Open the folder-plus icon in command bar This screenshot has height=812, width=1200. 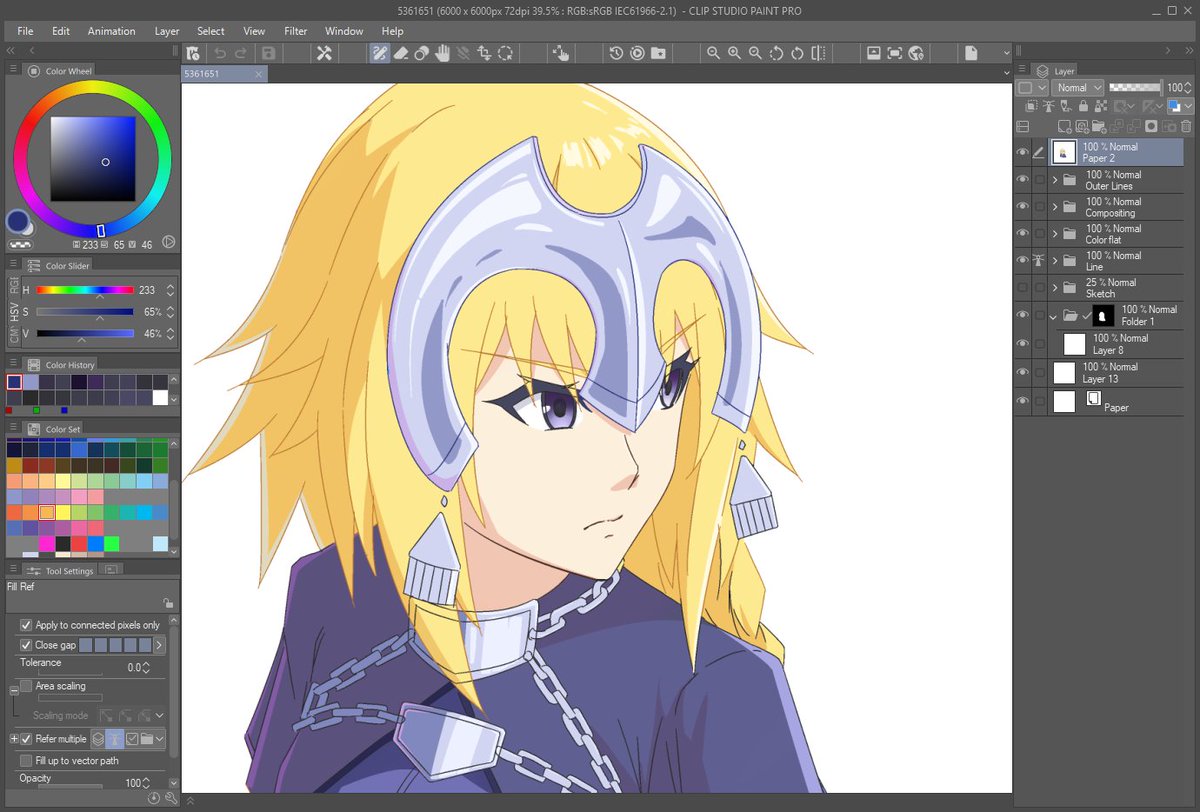(658, 53)
